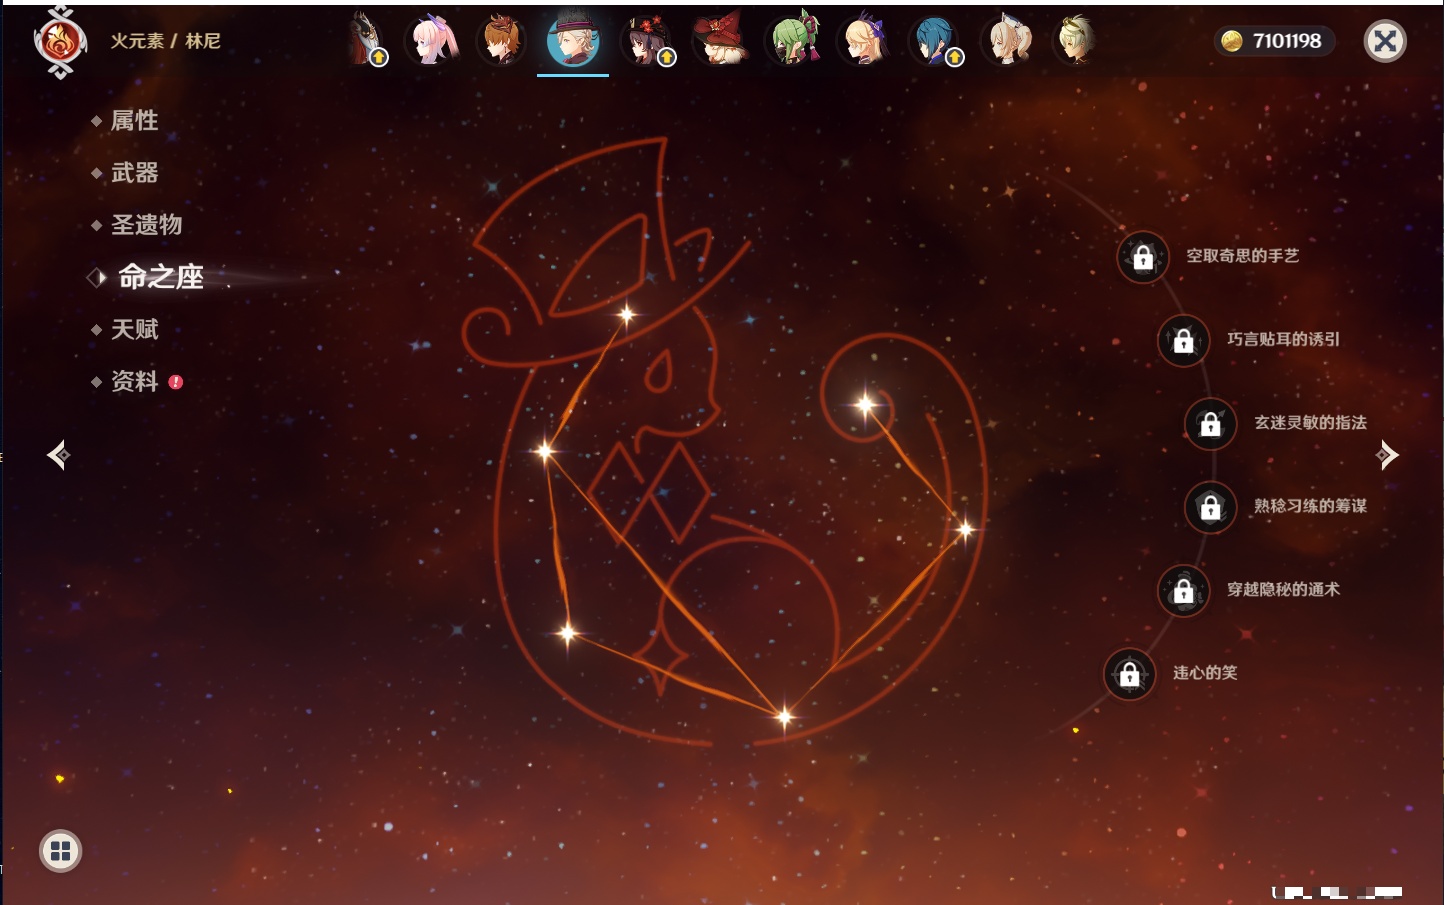Open the 天赋 talents menu

point(134,329)
